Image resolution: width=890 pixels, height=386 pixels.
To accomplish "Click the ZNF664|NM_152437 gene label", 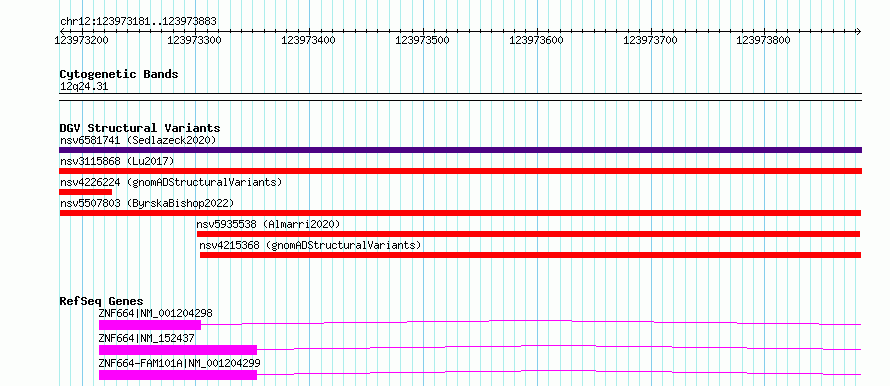I will click(146, 338).
